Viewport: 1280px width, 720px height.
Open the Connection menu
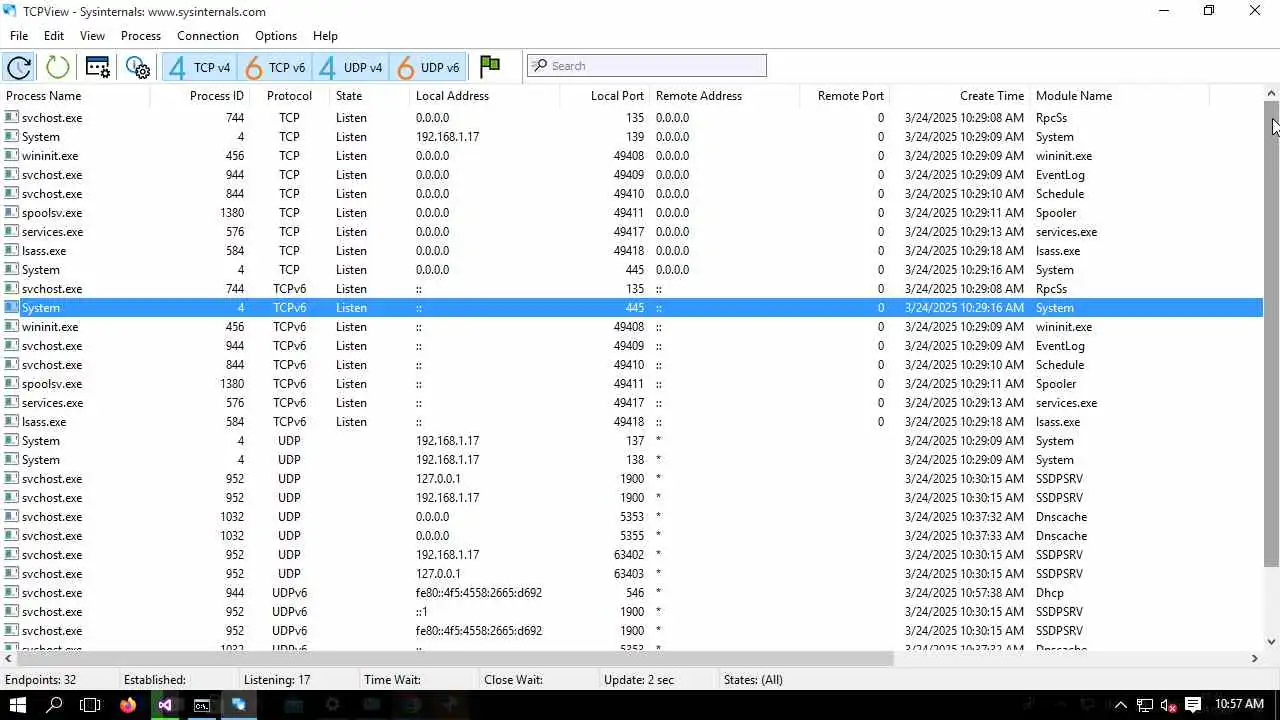tap(208, 36)
